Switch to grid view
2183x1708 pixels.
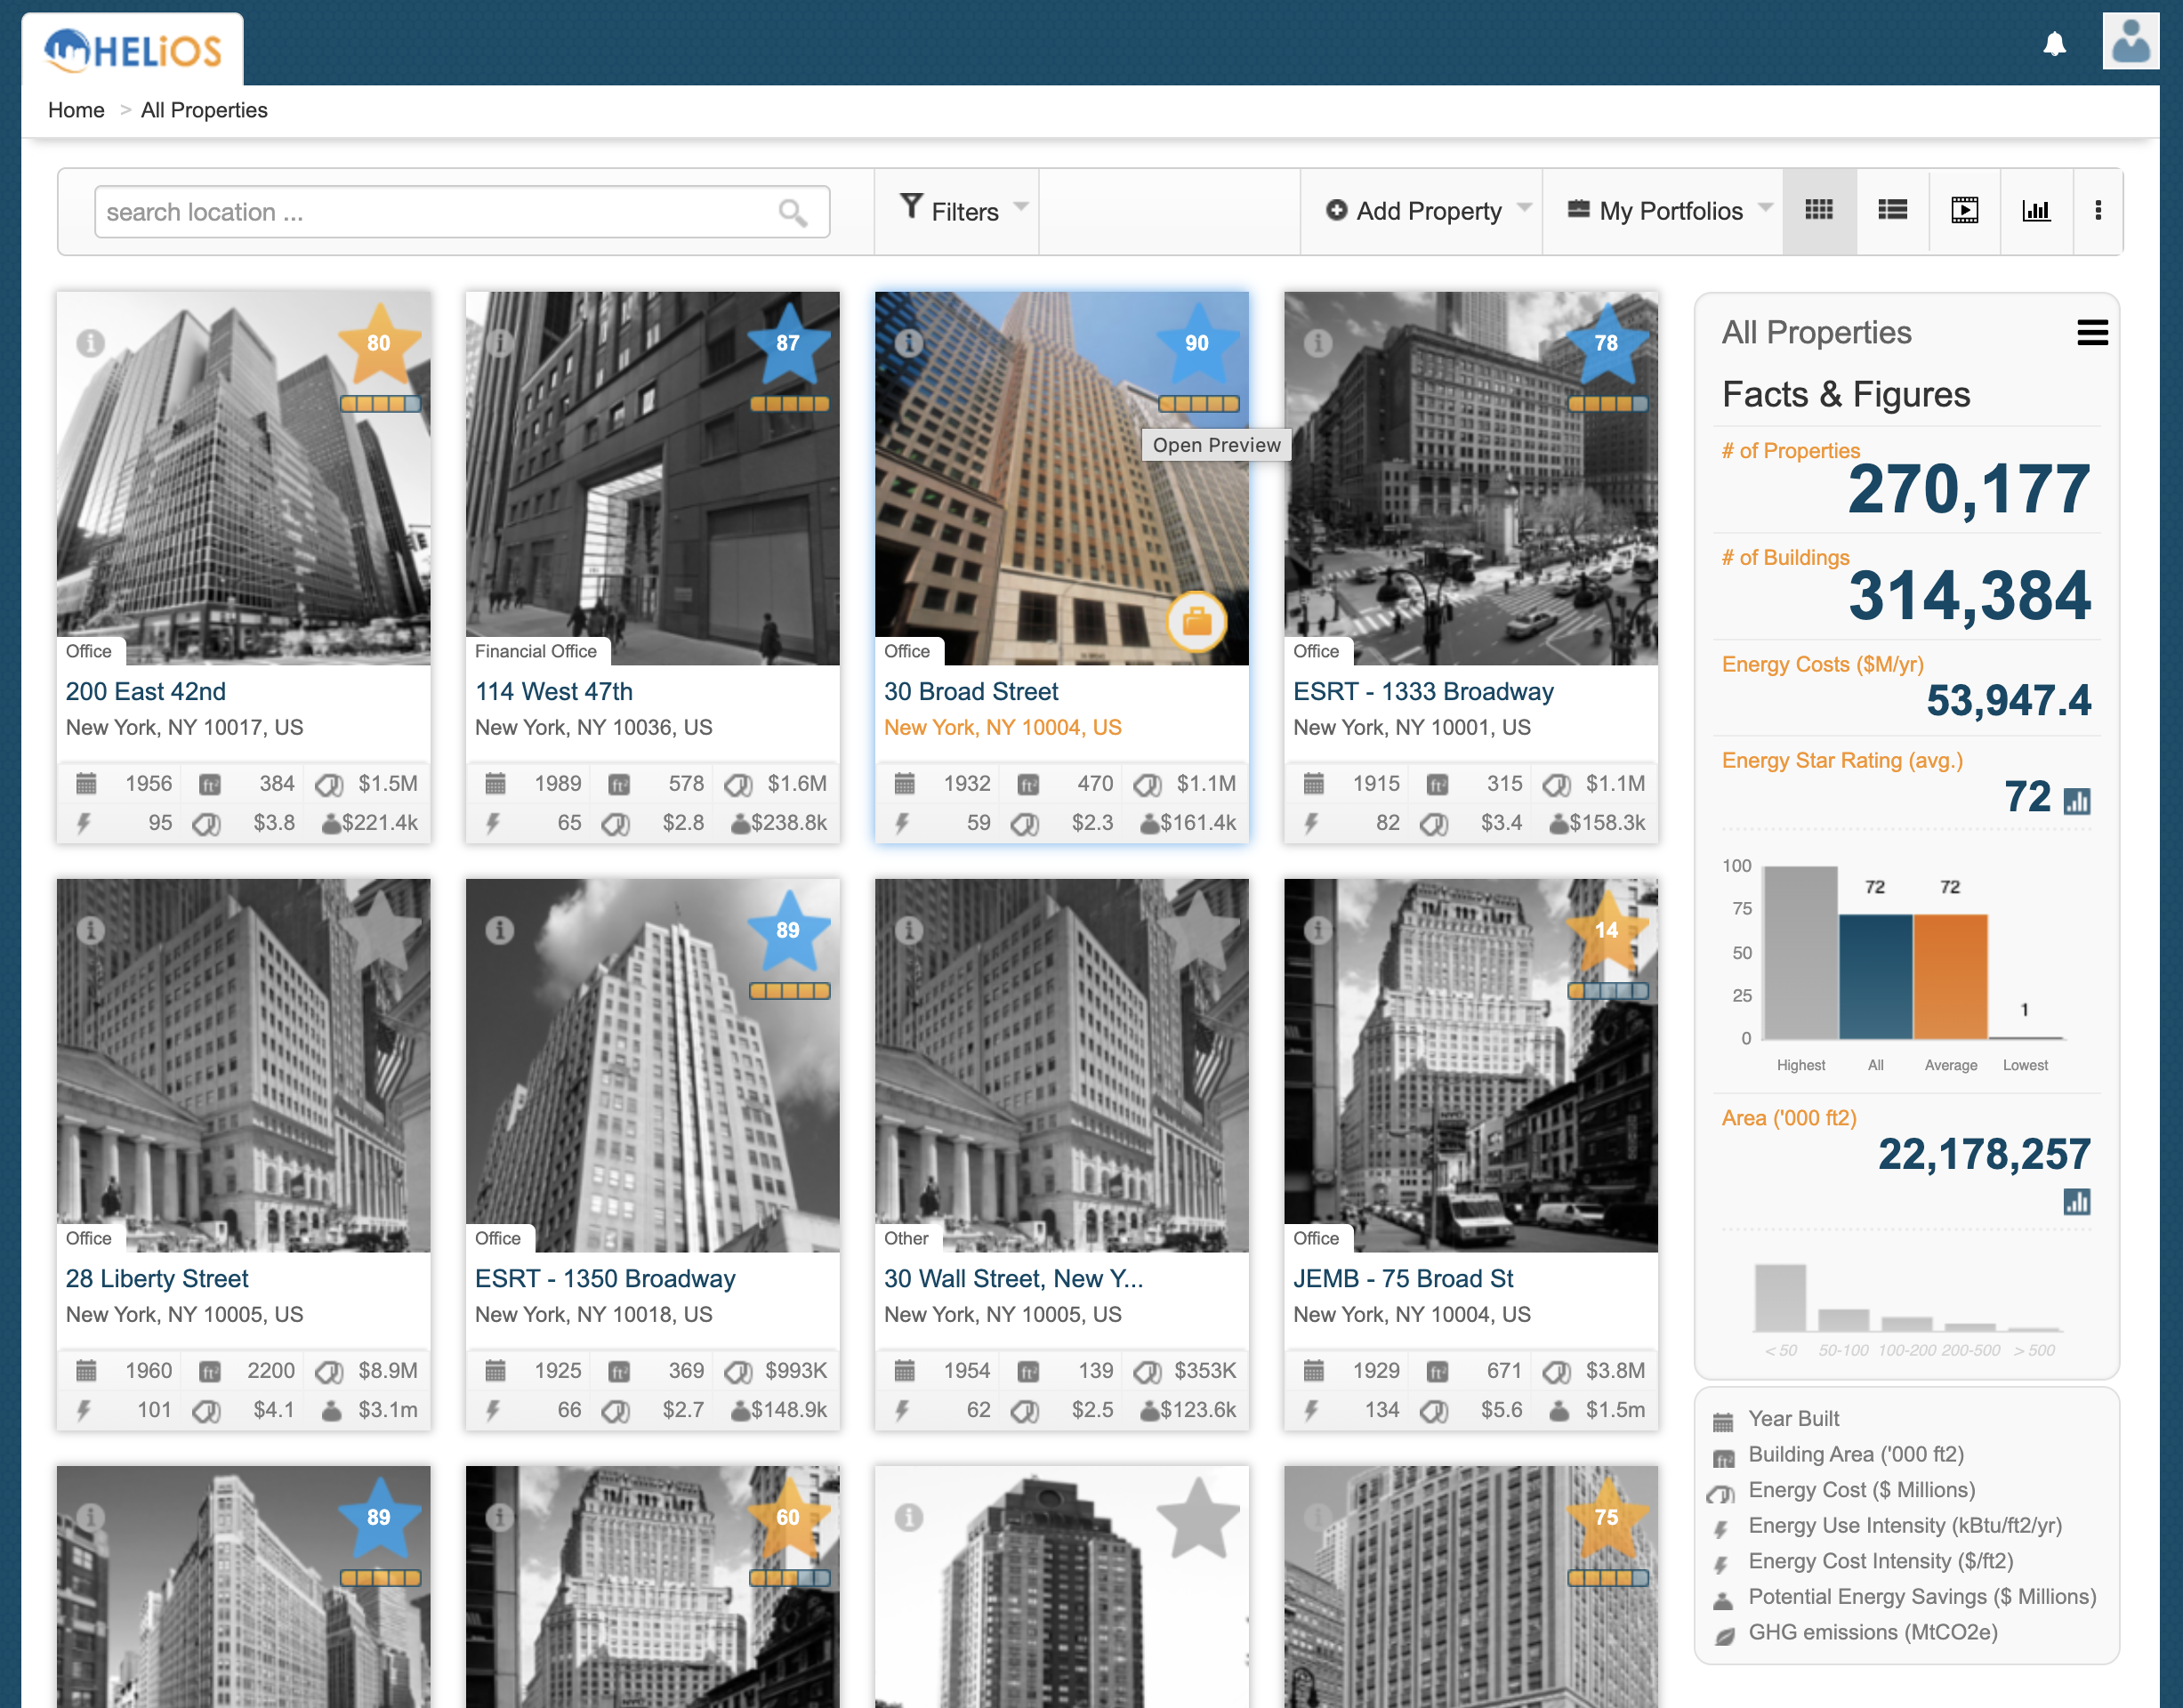click(x=1818, y=210)
